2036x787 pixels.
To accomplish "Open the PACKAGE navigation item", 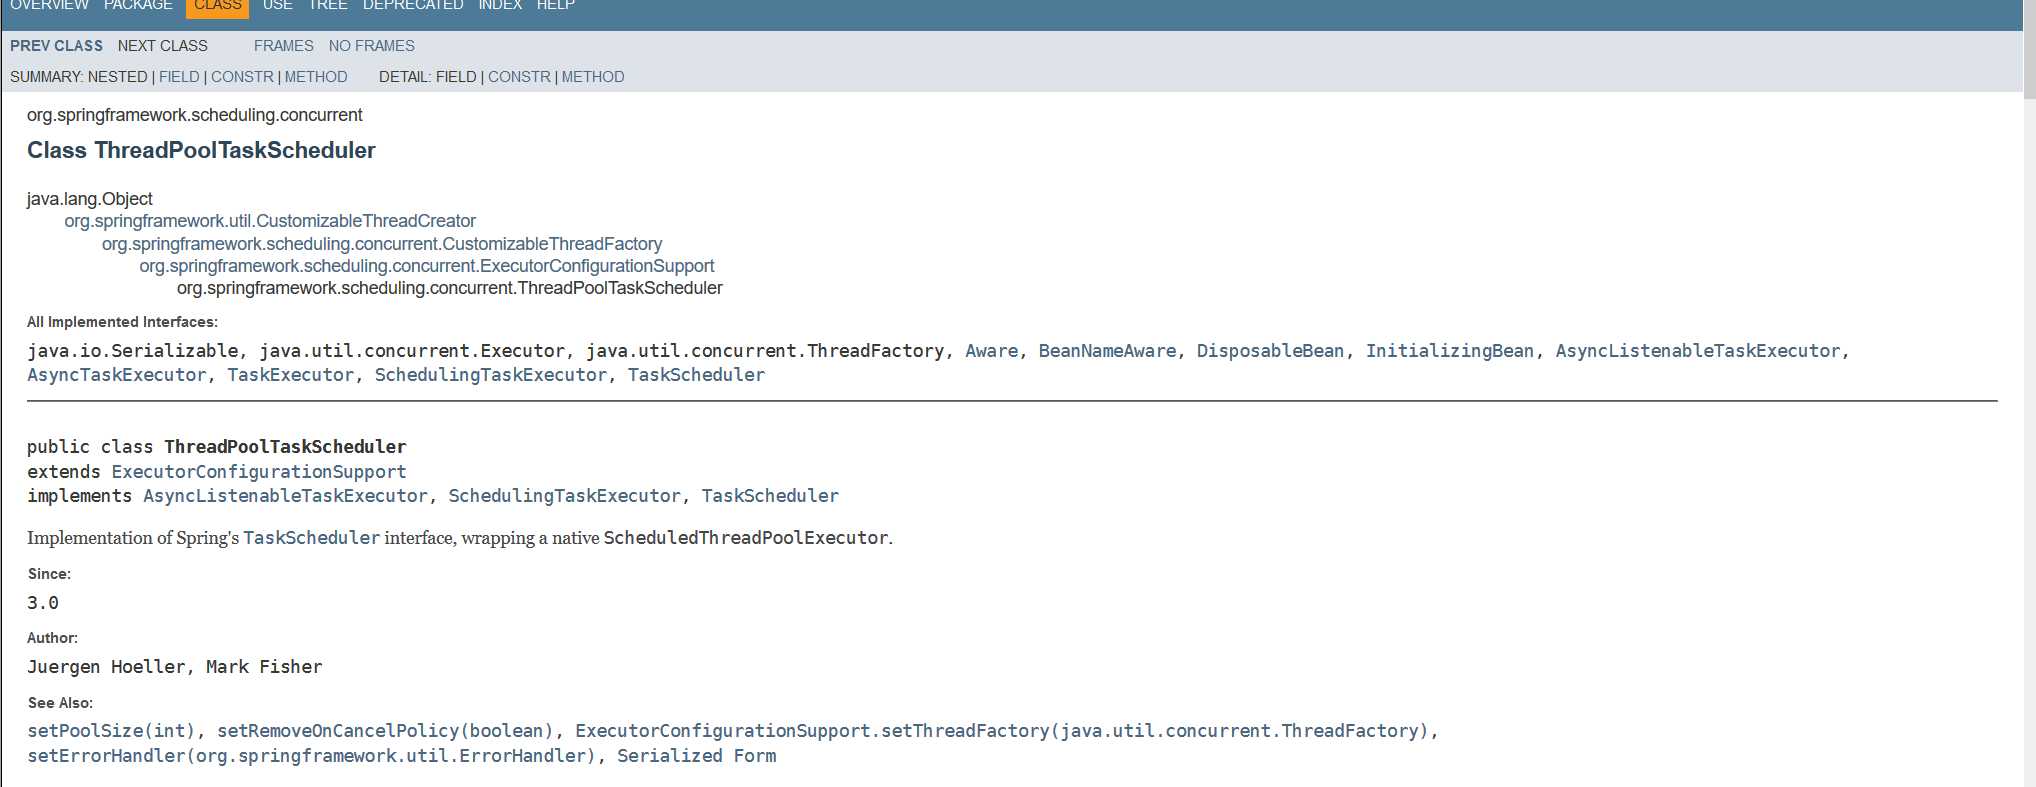I will point(138,5).
